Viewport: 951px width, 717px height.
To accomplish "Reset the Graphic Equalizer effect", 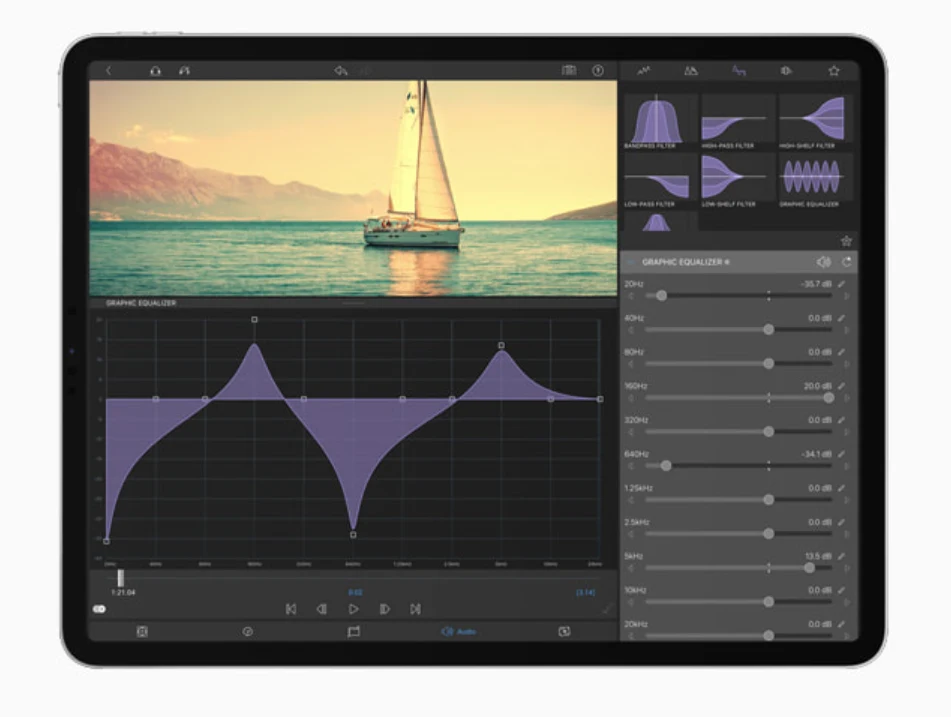I will tap(846, 262).
